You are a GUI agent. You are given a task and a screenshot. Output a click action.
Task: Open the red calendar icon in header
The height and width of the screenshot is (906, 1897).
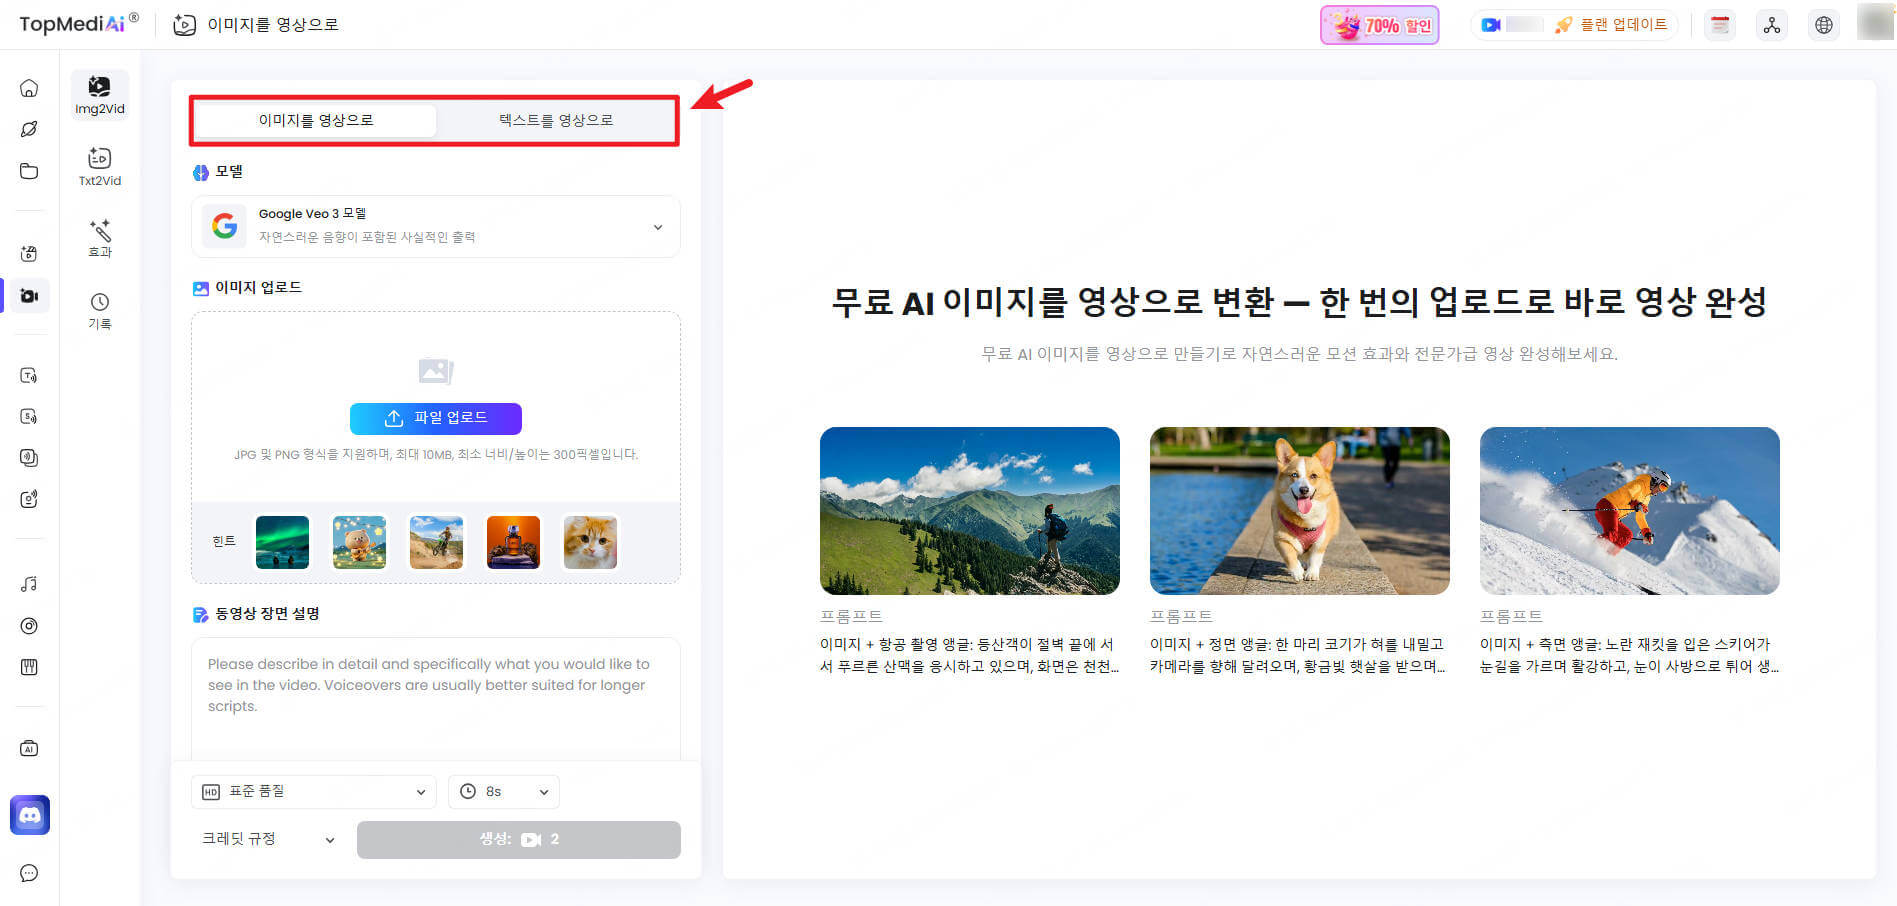(1720, 25)
